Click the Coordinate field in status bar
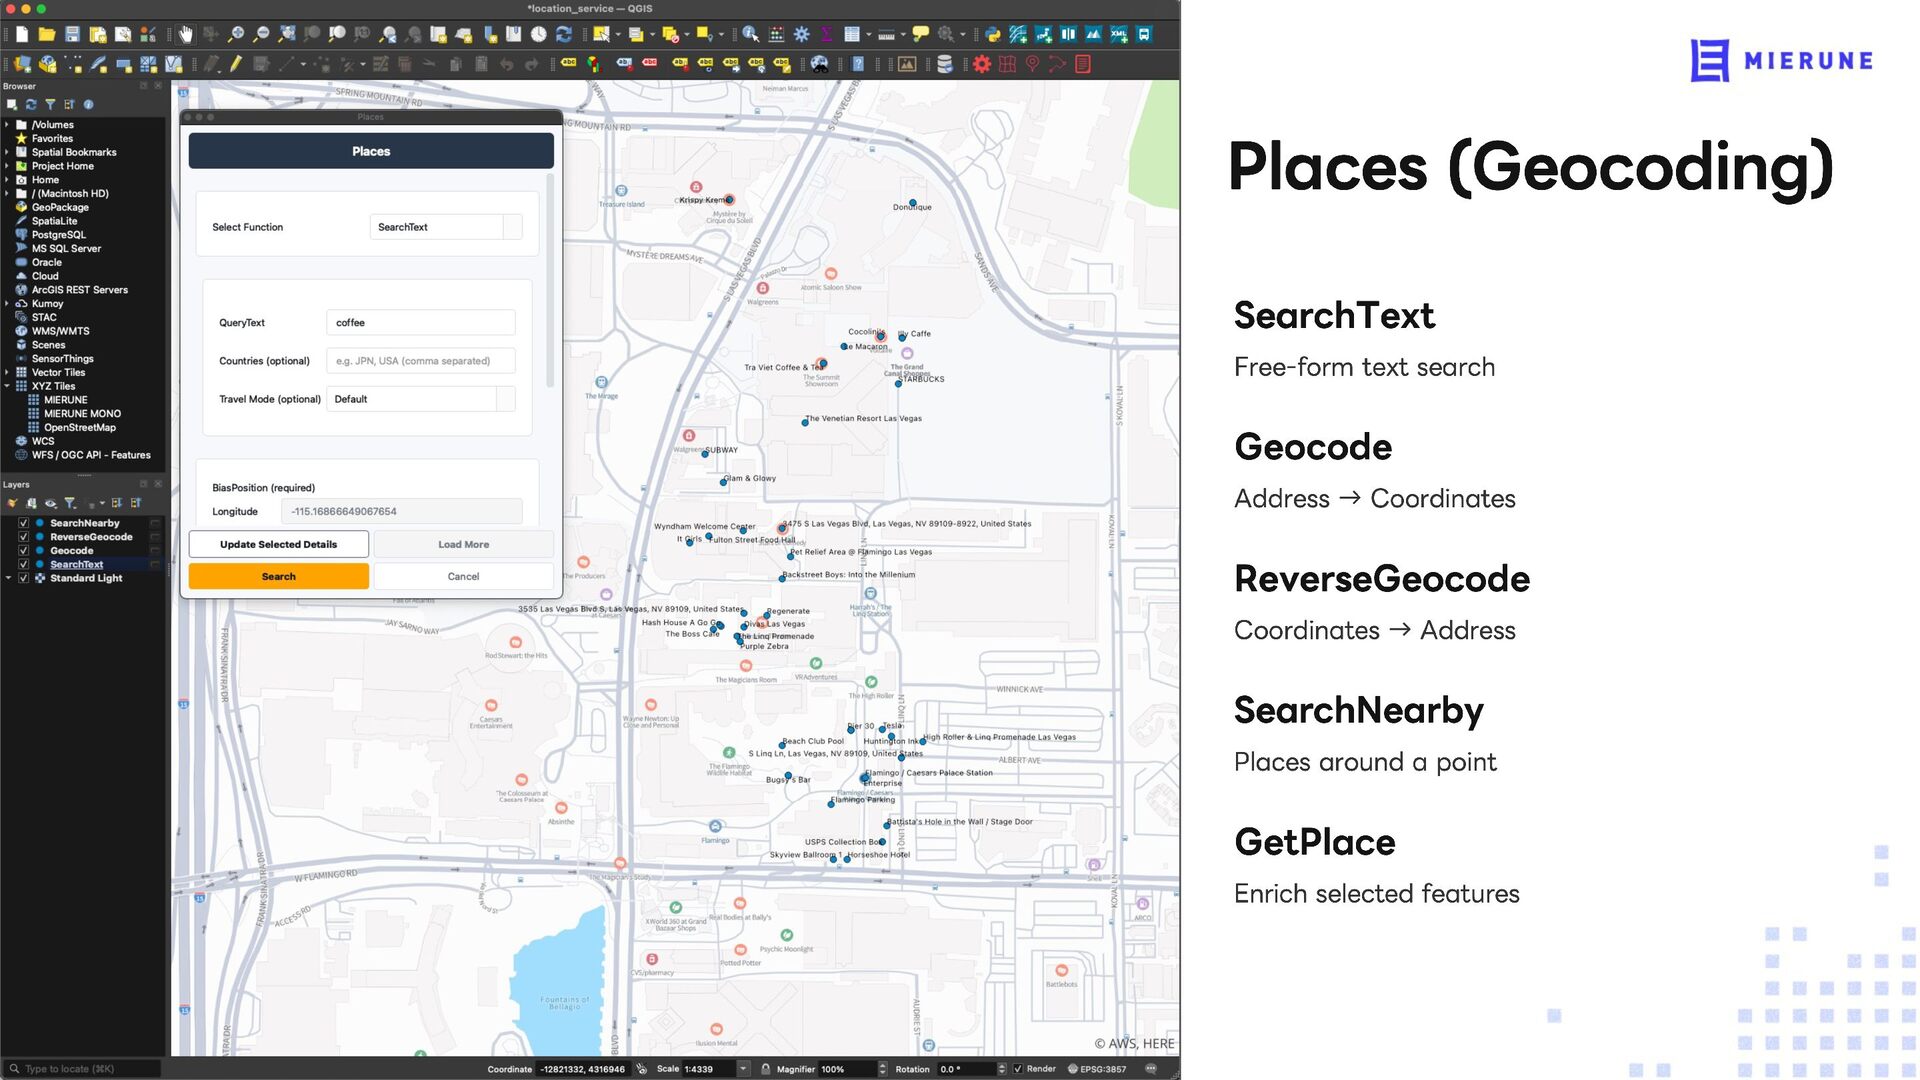Viewport: 1920px width, 1080px height. tap(584, 1069)
